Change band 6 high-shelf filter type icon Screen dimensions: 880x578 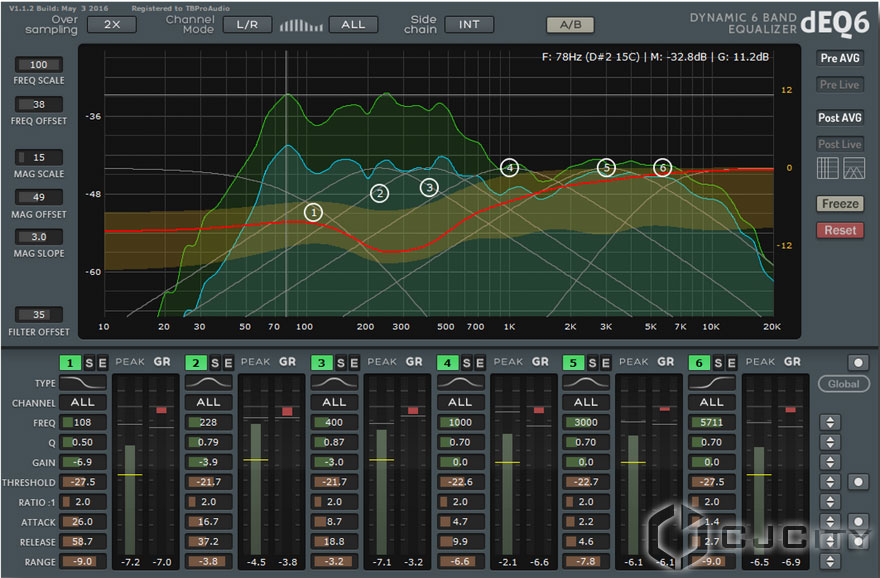click(x=712, y=383)
